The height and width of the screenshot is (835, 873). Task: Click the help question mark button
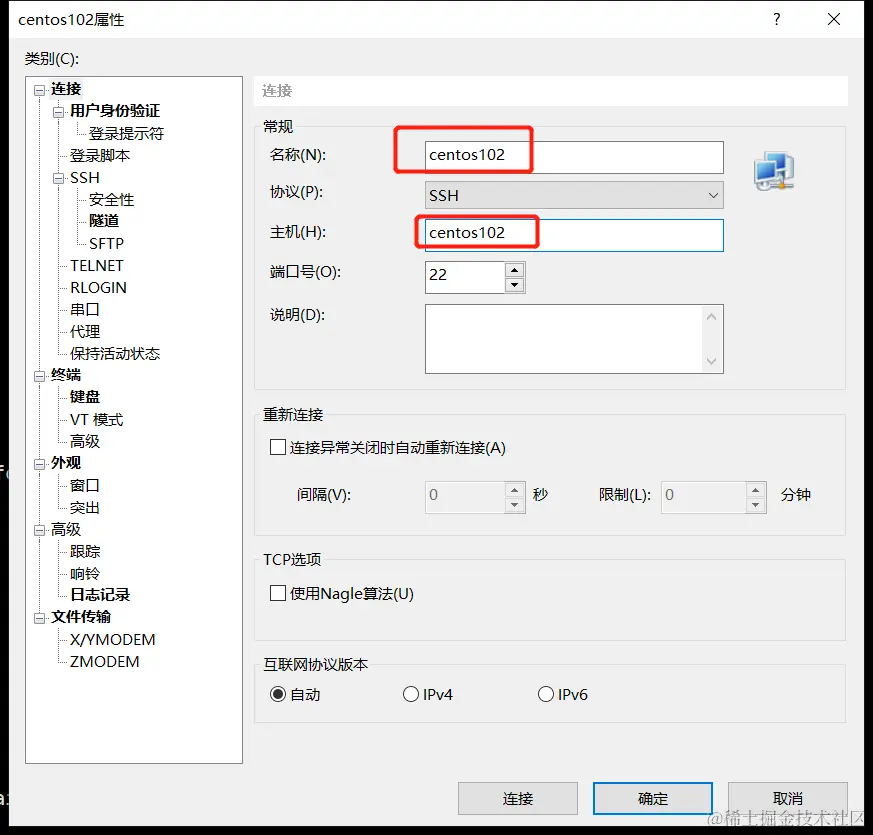click(777, 19)
